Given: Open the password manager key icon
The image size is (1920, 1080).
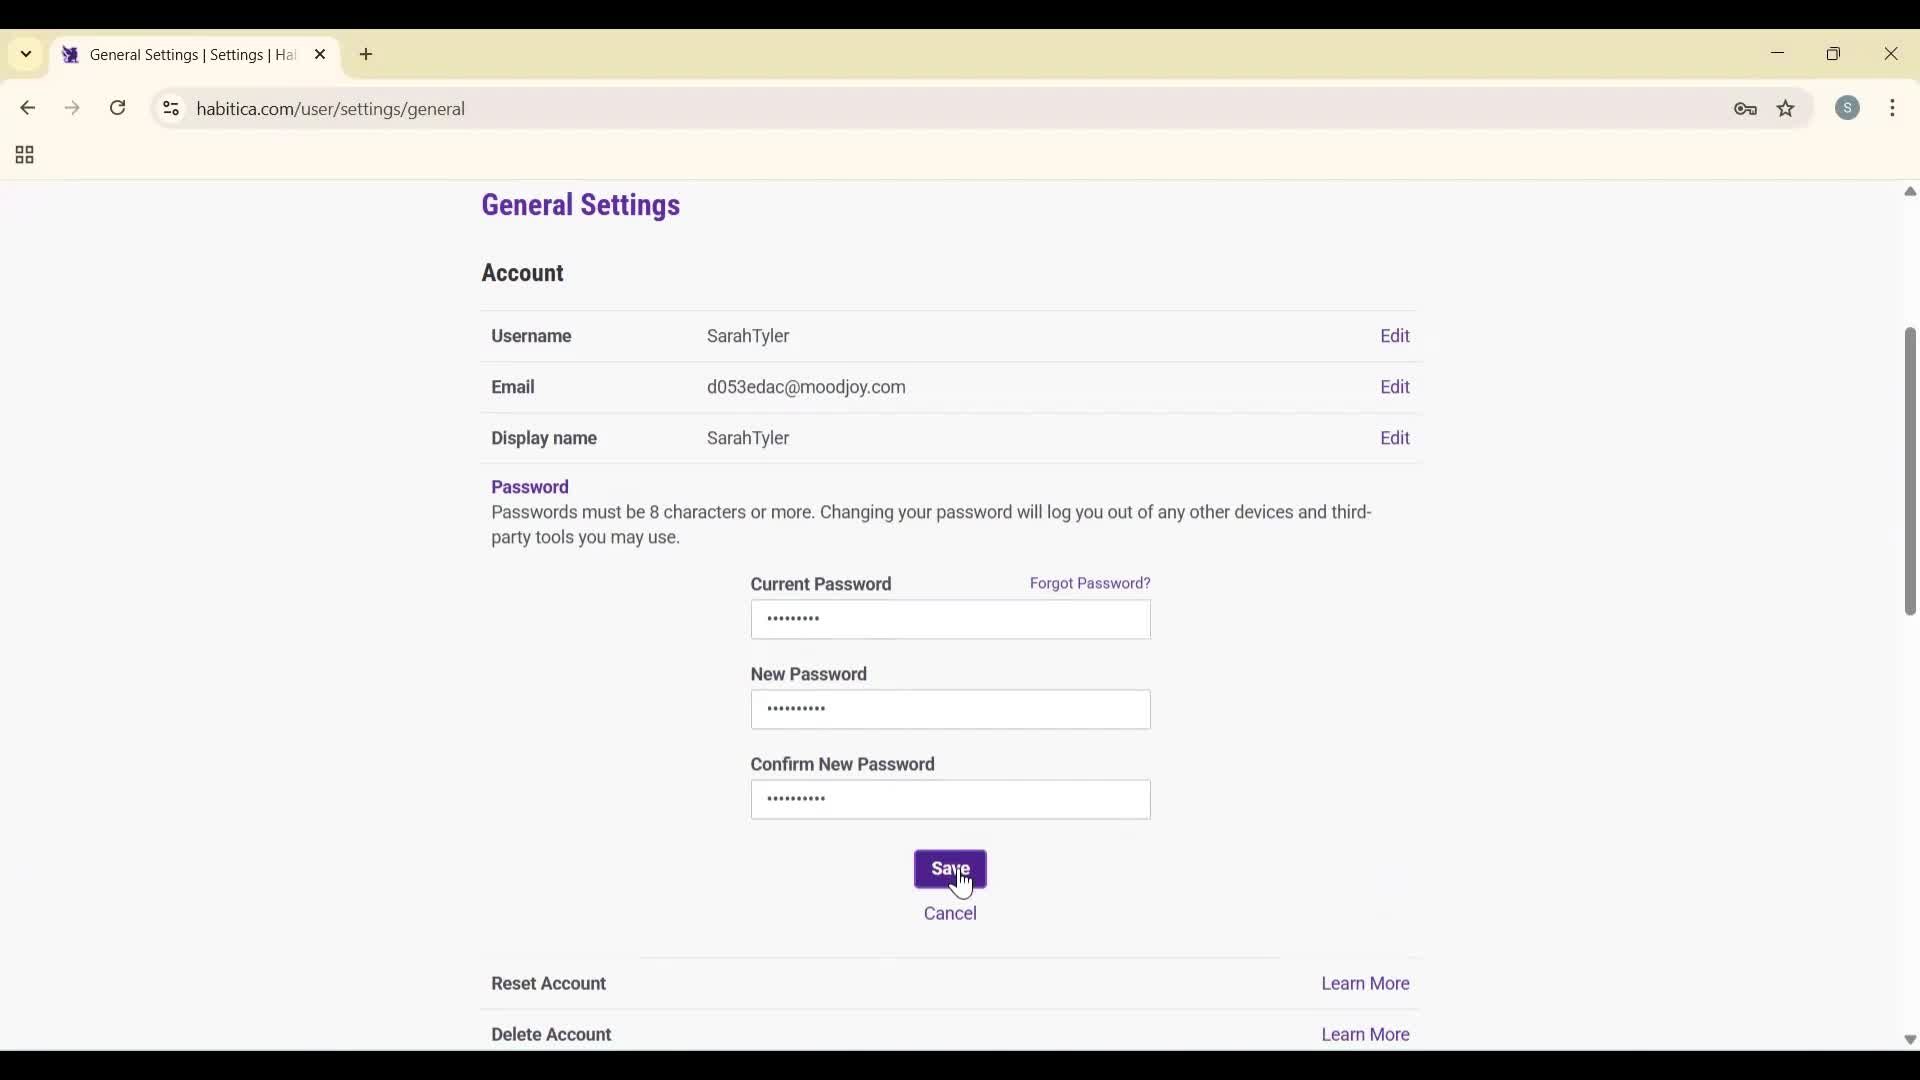Looking at the screenshot, I should pyautogui.click(x=1745, y=109).
